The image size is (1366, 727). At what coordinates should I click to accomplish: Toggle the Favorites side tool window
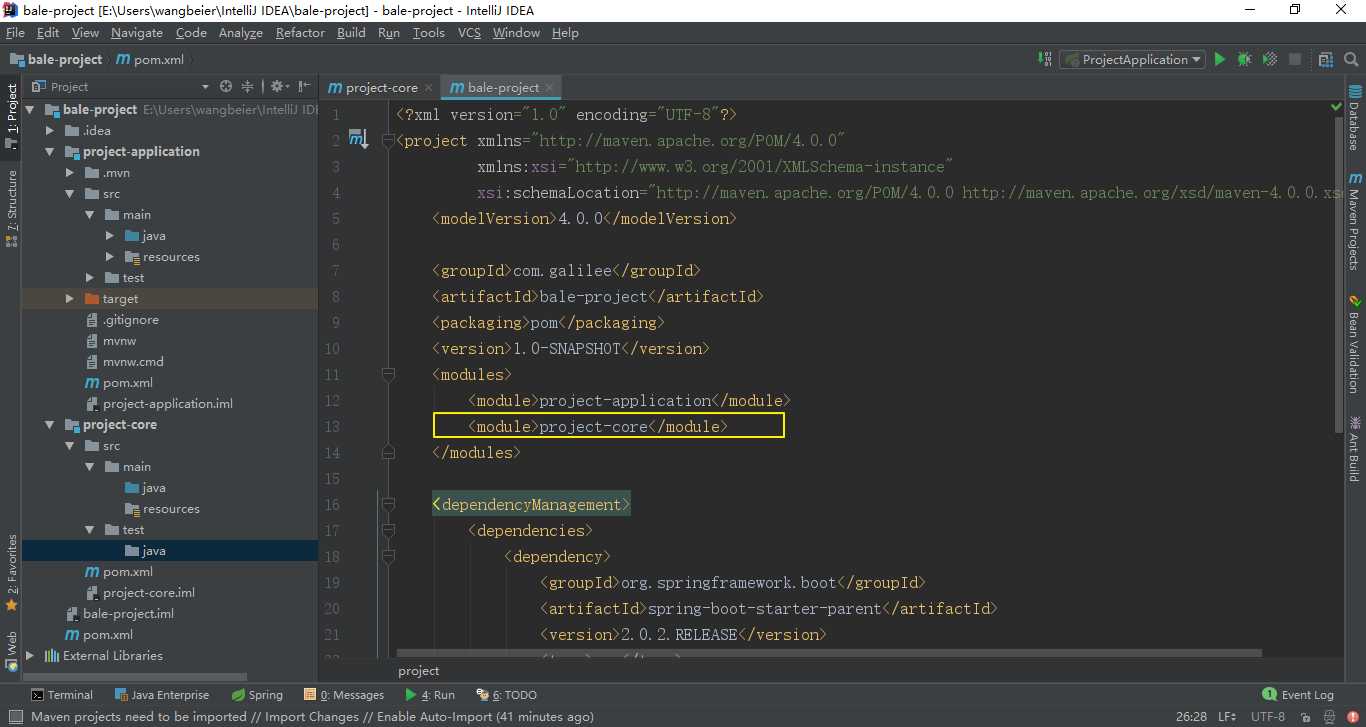(11, 573)
